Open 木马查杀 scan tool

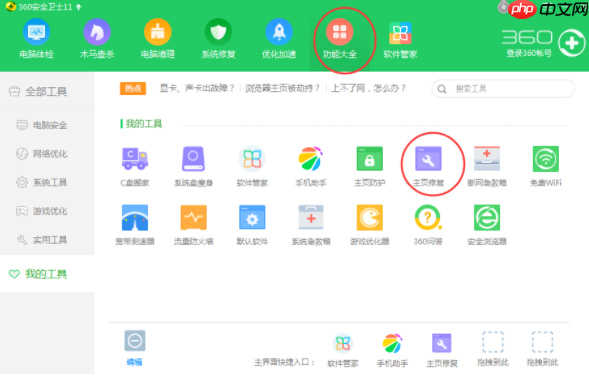coord(97,39)
